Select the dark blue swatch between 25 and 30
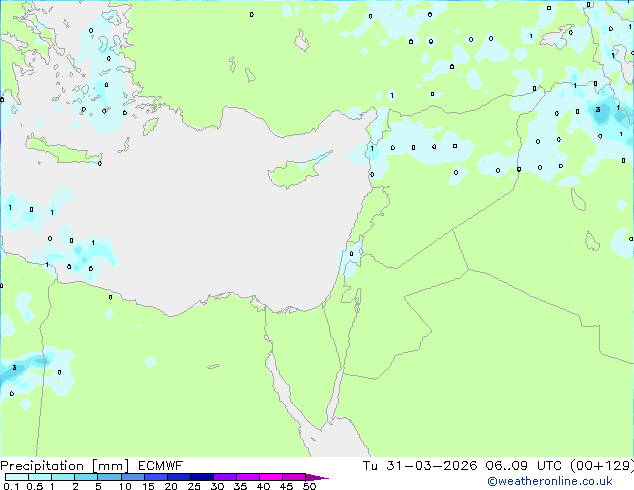The width and height of the screenshot is (634, 490). tap(202, 477)
